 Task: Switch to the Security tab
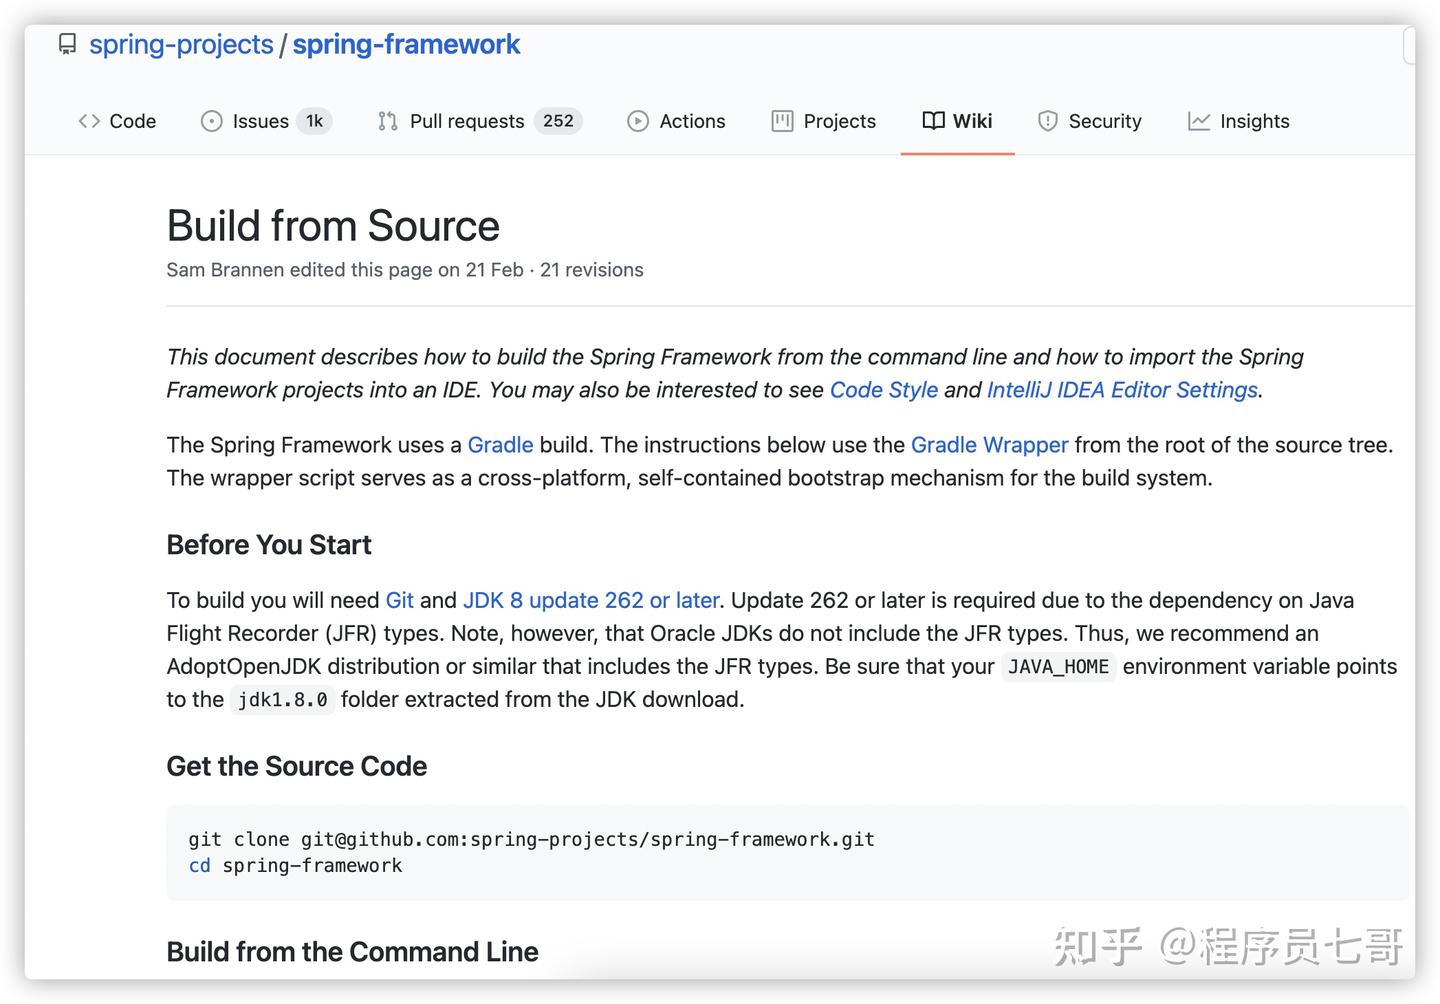point(1104,120)
